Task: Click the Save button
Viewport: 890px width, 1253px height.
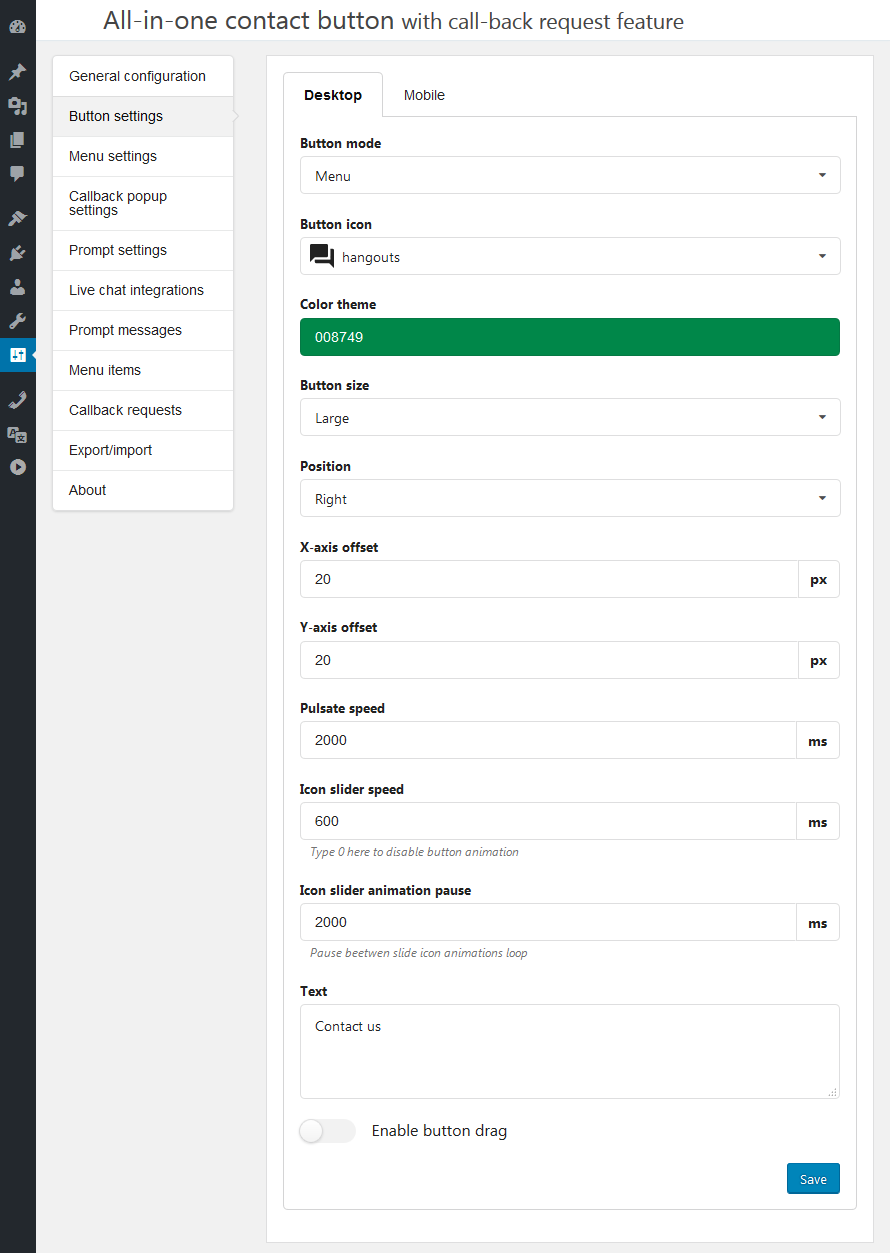Action: click(813, 1179)
